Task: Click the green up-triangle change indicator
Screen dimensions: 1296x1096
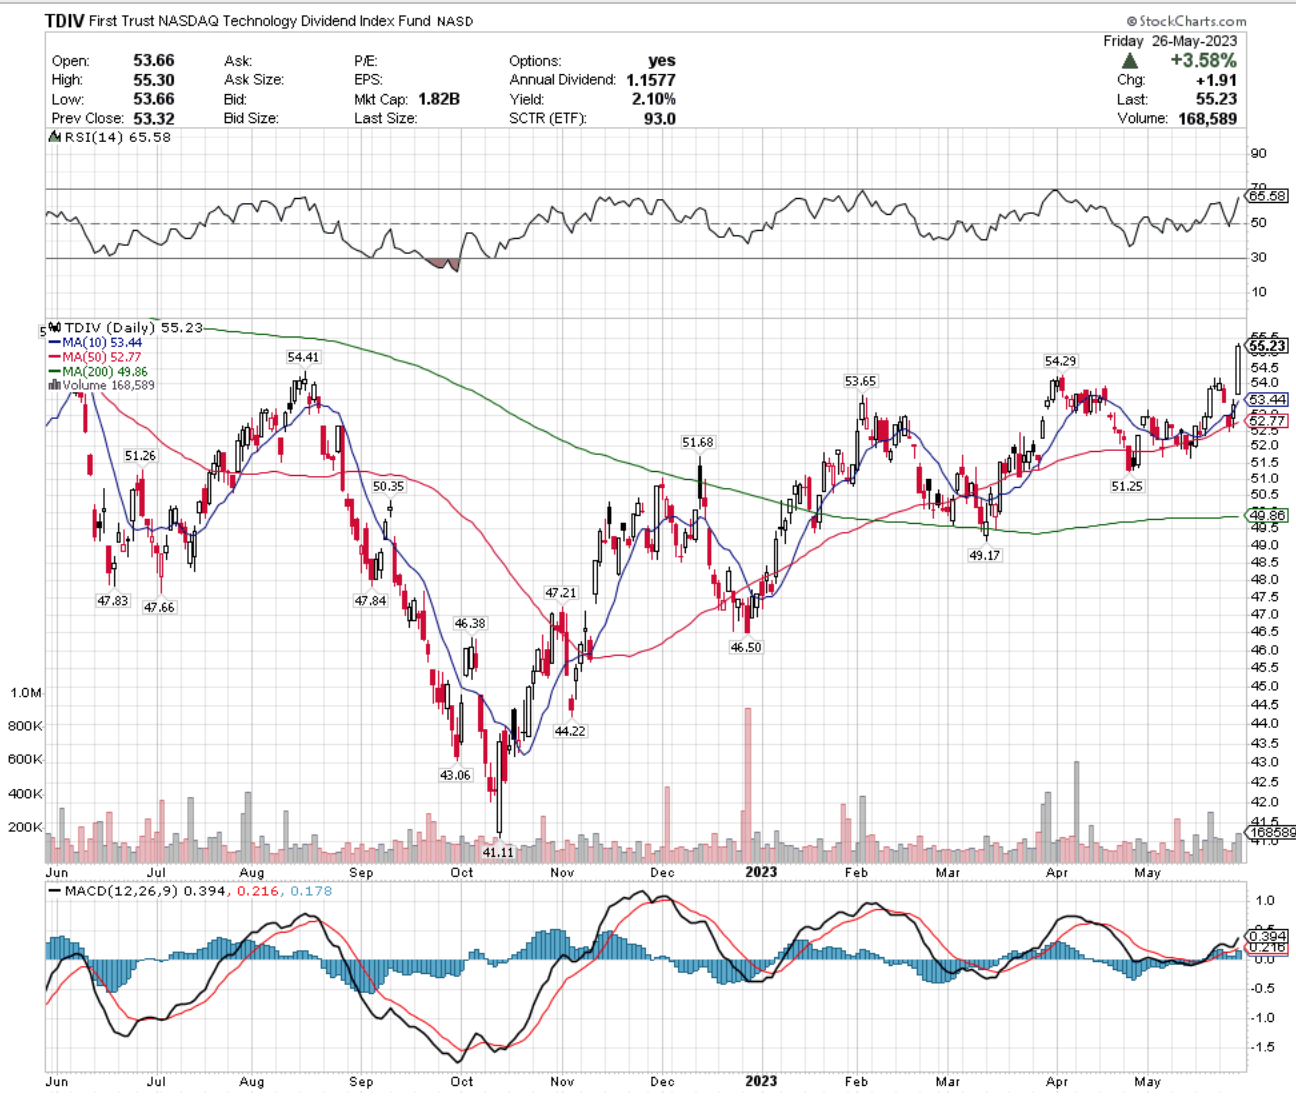Action: [1130, 61]
